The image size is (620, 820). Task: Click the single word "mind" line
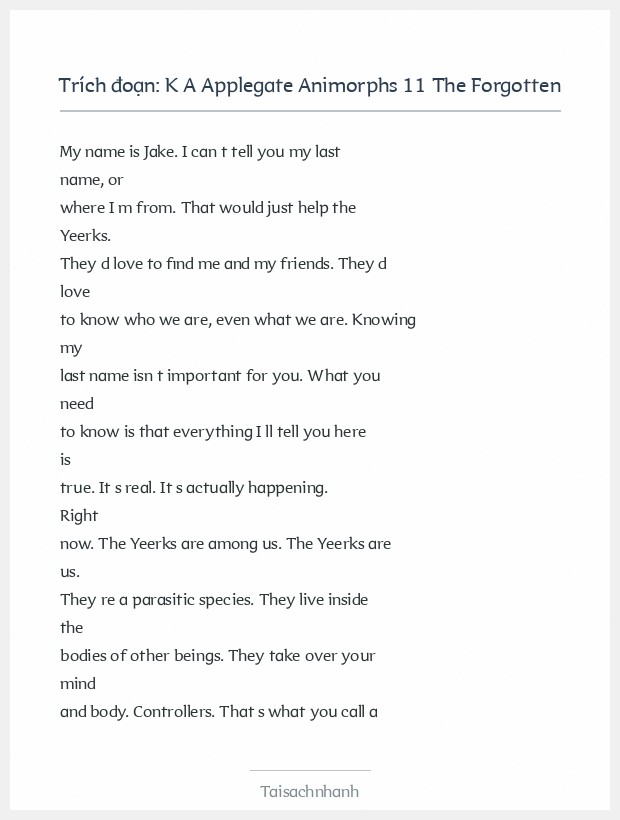pos(78,684)
